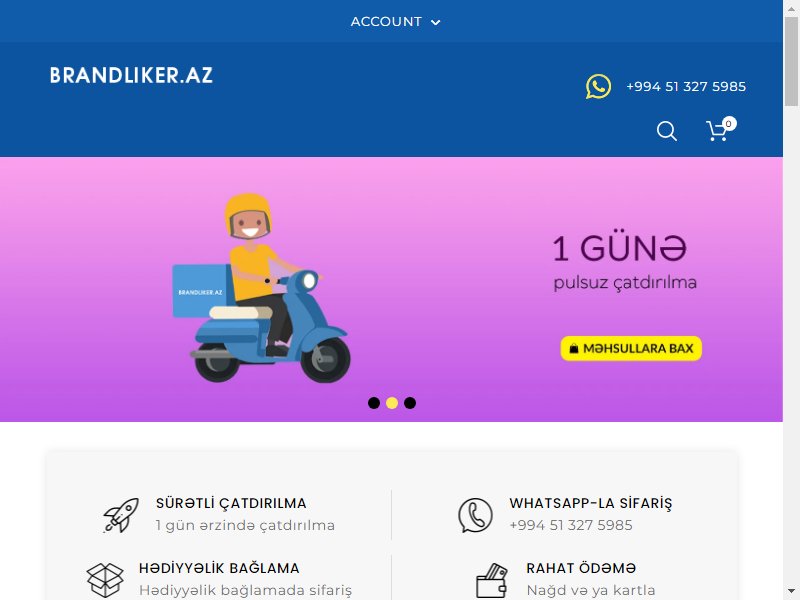Viewport: 800px width, 600px height.
Task: Click the rocket fast delivery icon
Action: point(121,515)
